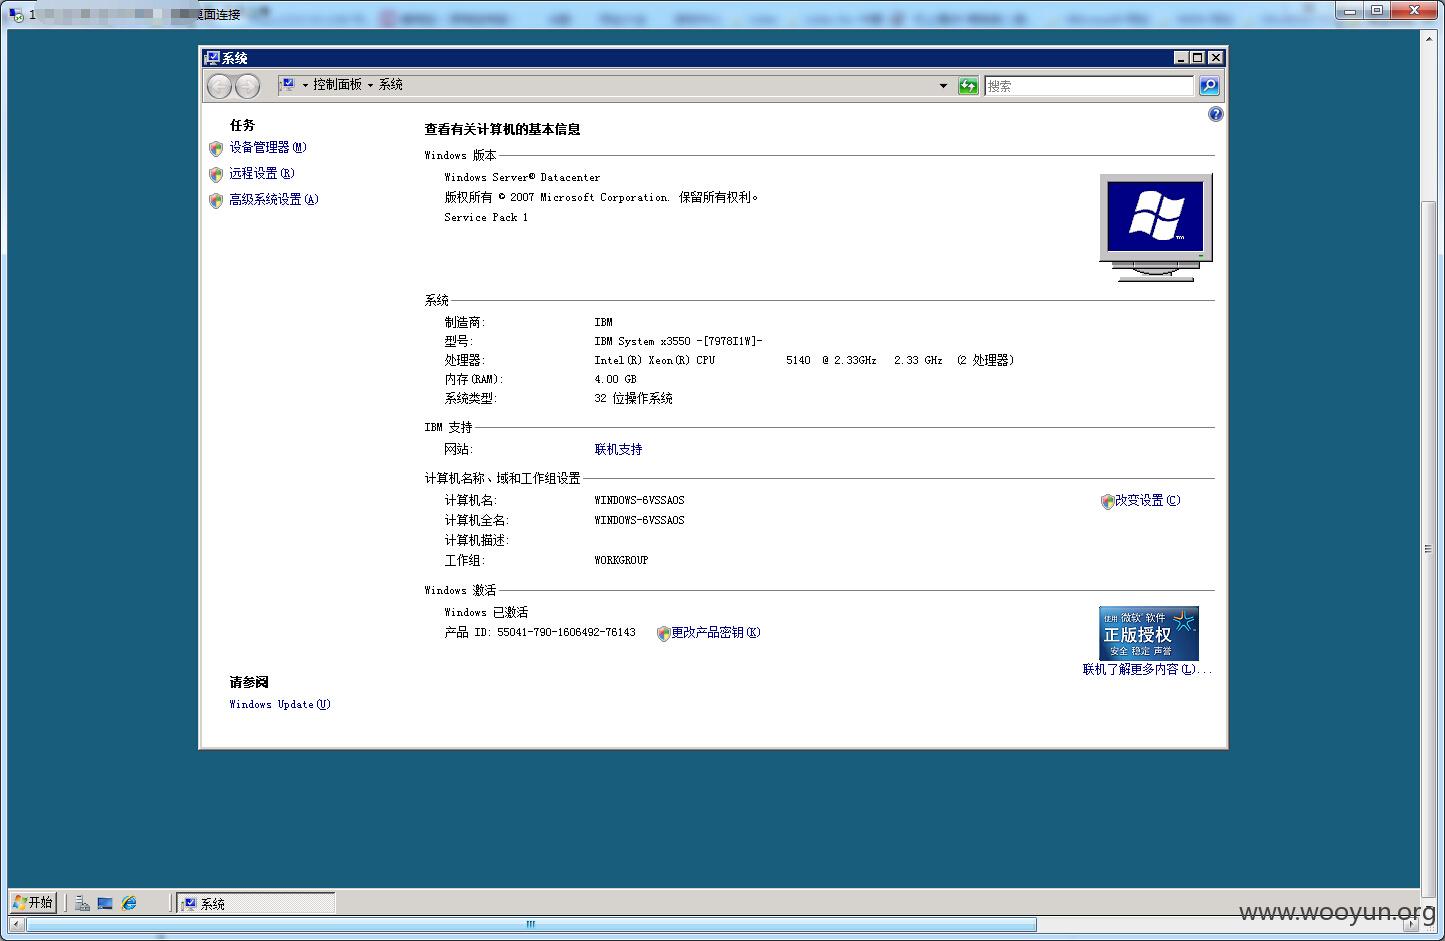Click the computer icon in the address bar
The width and height of the screenshot is (1445, 941).
[x=287, y=85]
